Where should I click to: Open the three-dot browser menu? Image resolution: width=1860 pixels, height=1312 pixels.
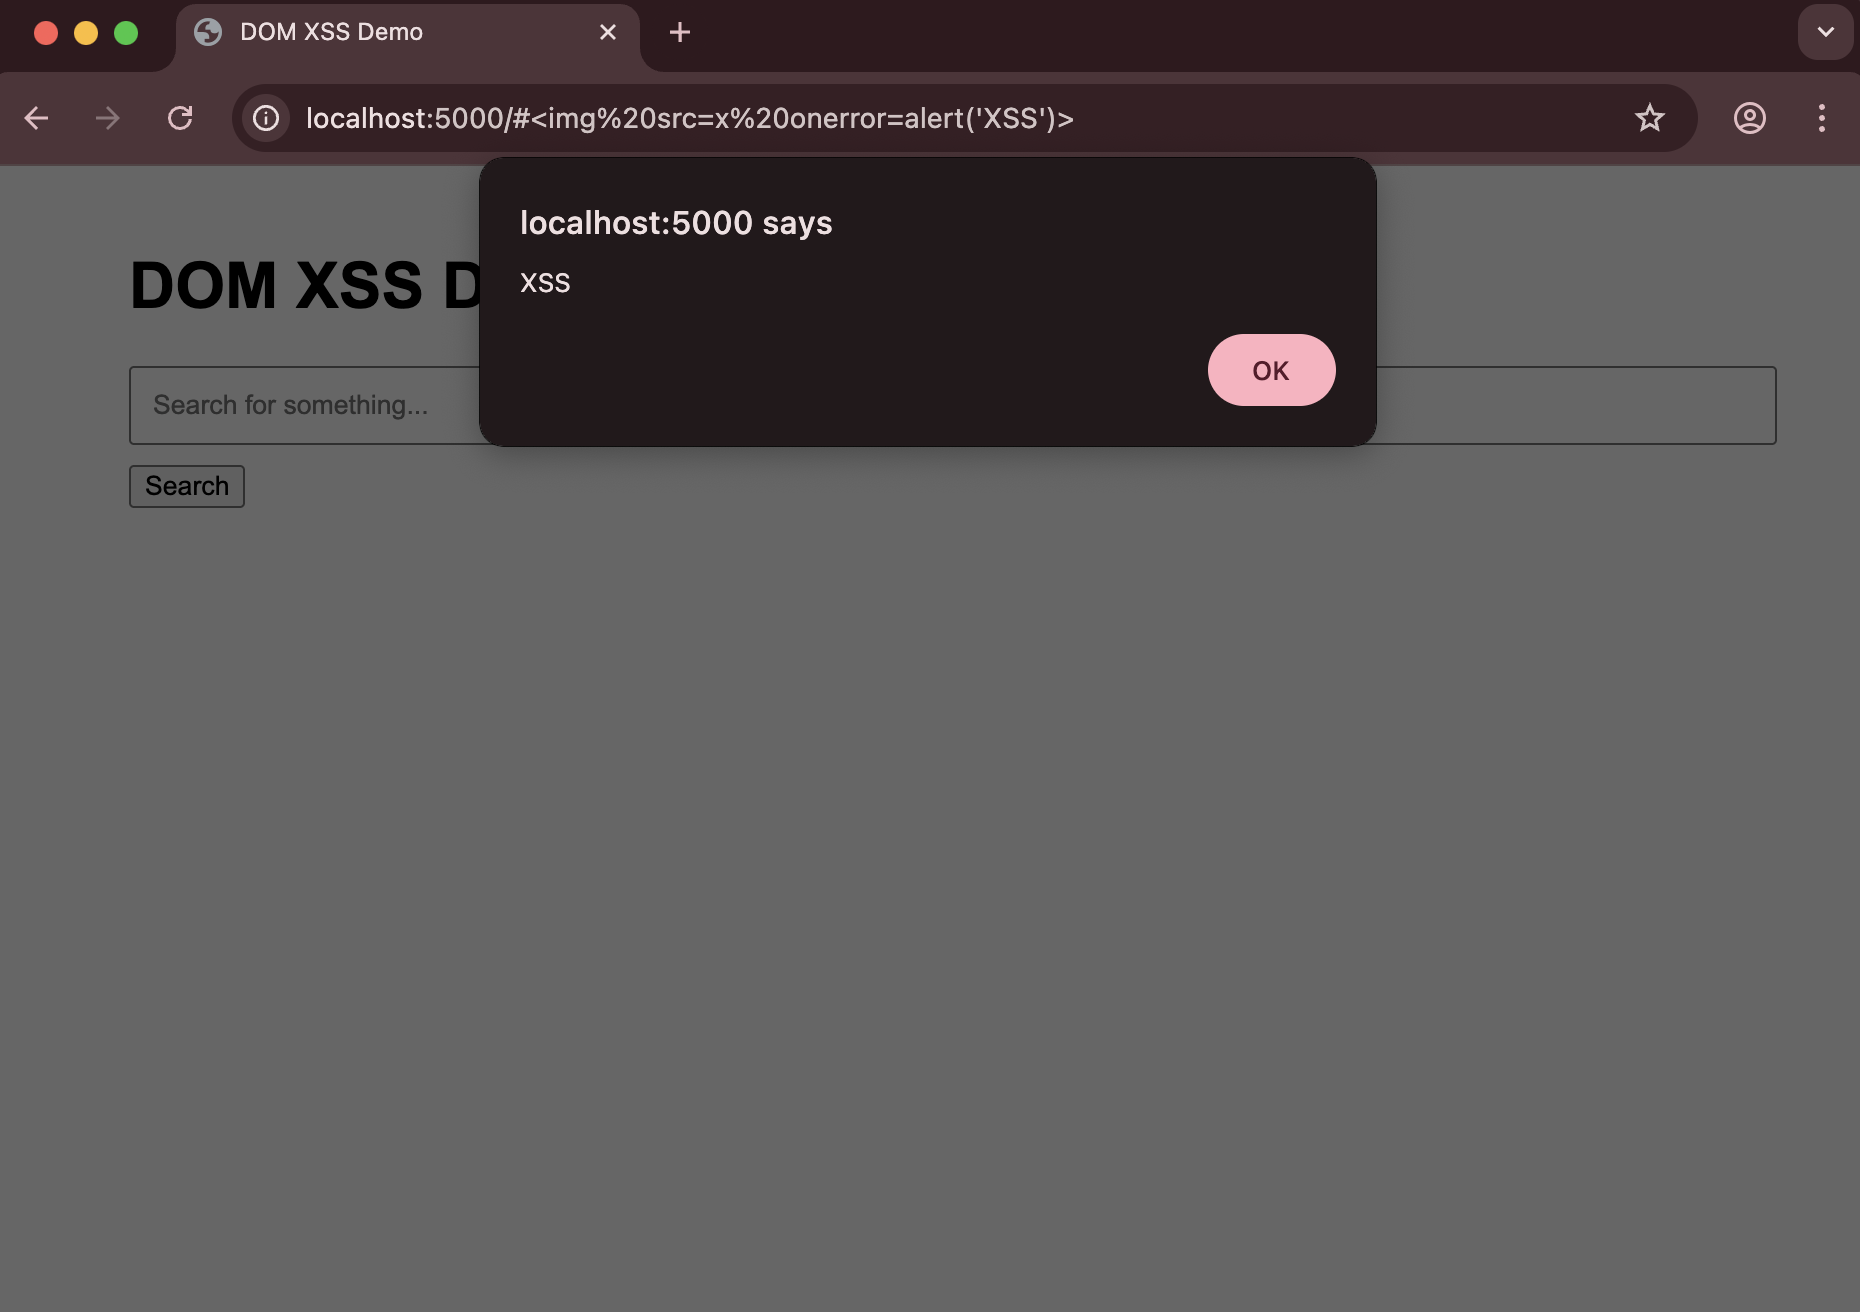click(1822, 119)
